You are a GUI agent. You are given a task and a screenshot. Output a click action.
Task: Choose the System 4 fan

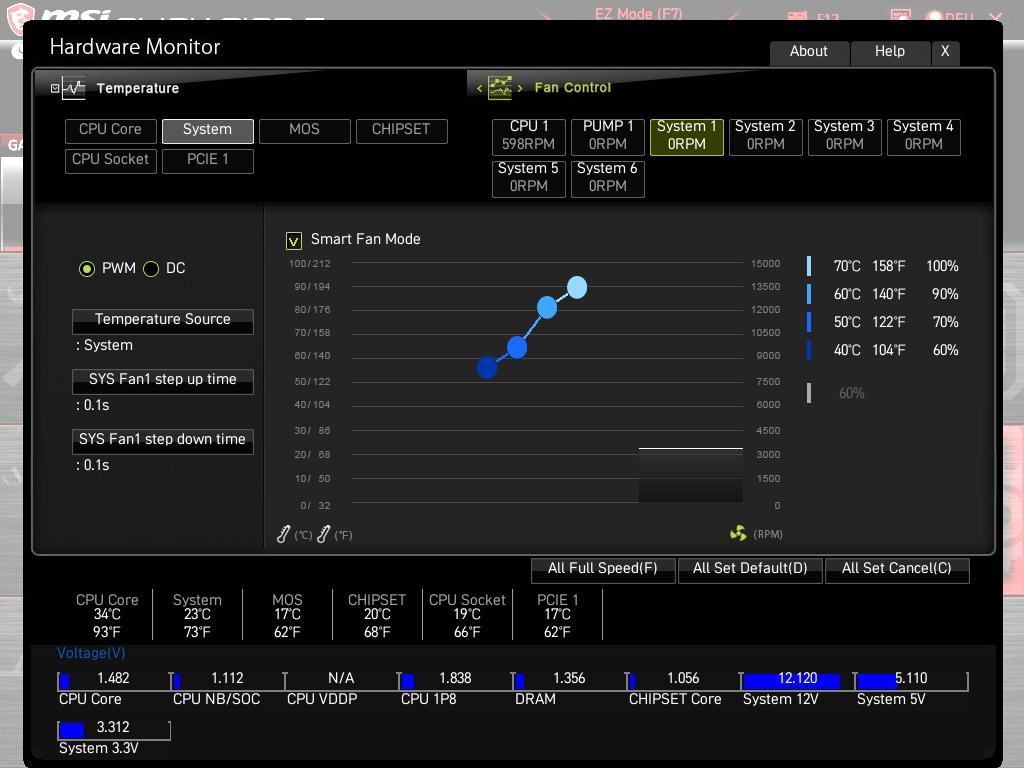click(923, 136)
